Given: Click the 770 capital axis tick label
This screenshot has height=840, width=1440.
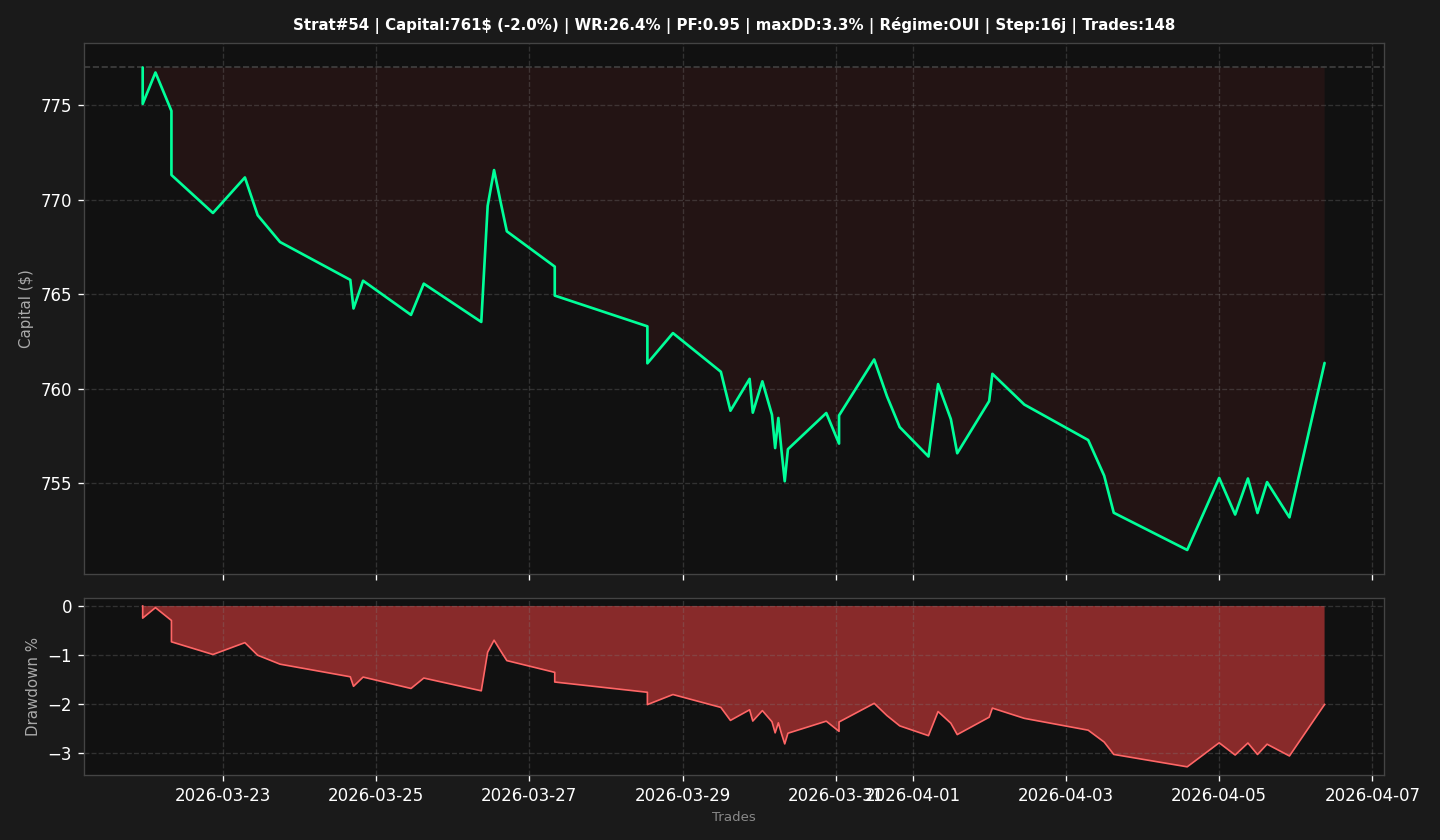Looking at the screenshot, I should [x=59, y=201].
